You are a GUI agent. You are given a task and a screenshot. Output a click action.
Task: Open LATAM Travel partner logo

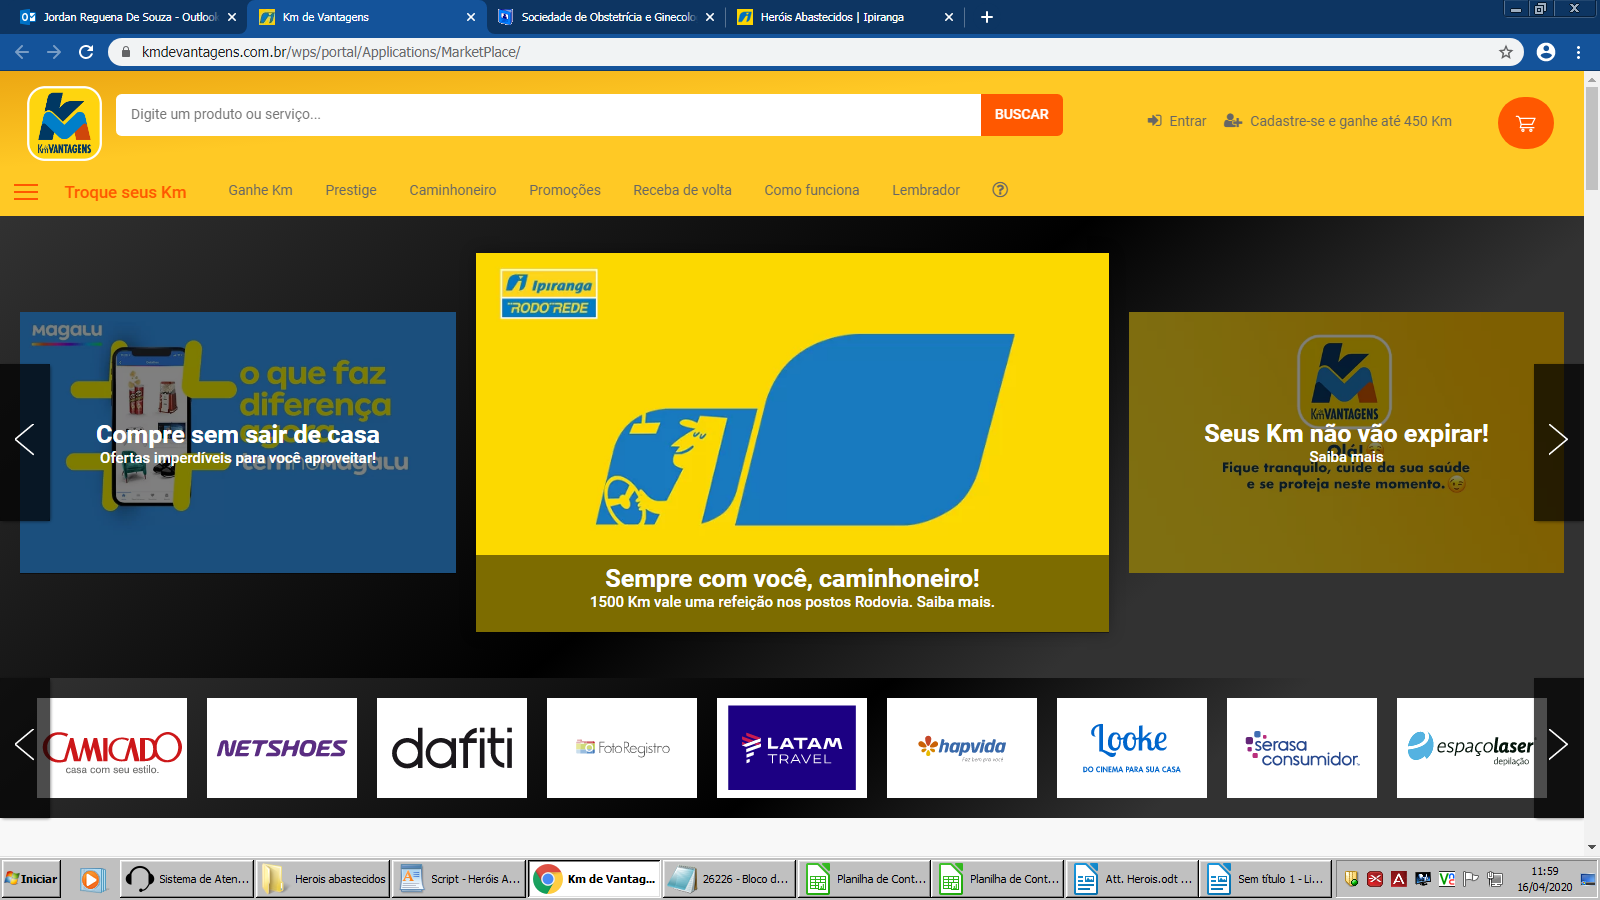792,748
